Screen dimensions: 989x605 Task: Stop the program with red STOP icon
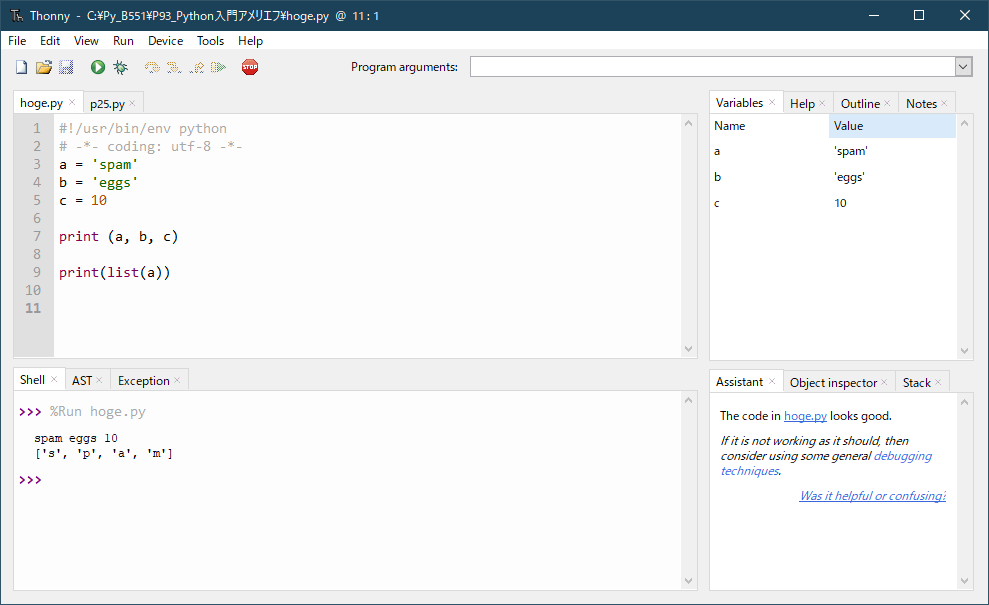coord(250,67)
